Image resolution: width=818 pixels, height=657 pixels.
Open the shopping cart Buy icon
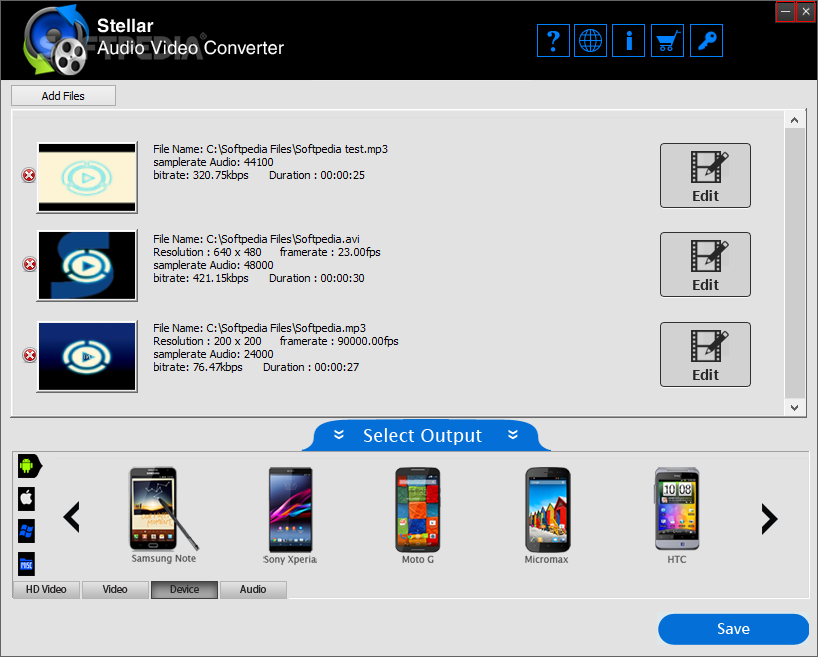point(667,41)
